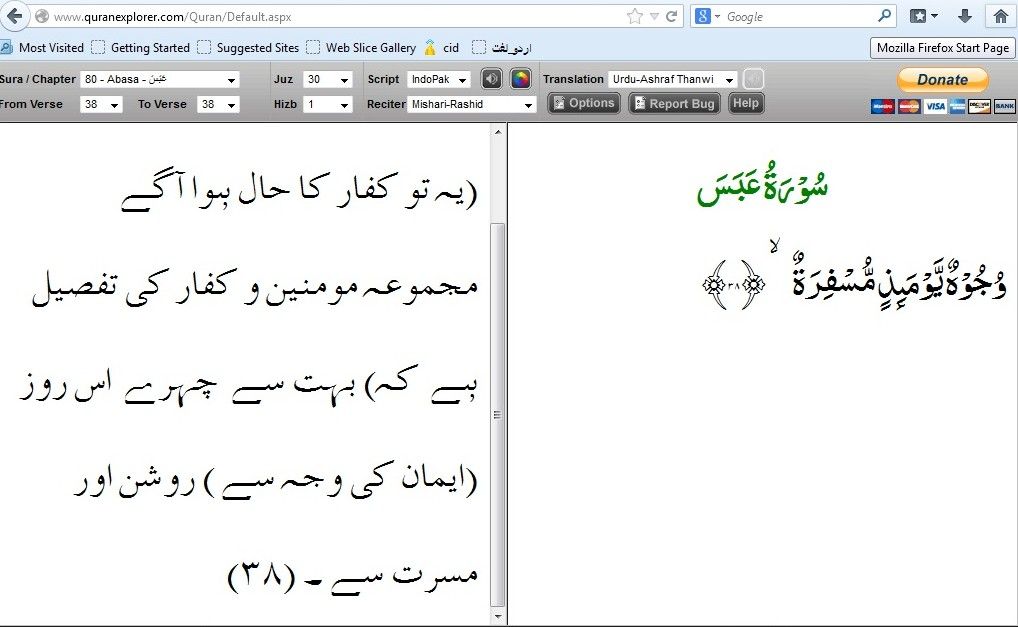Toggle Arabic recitation audio speaker icon

(491, 79)
